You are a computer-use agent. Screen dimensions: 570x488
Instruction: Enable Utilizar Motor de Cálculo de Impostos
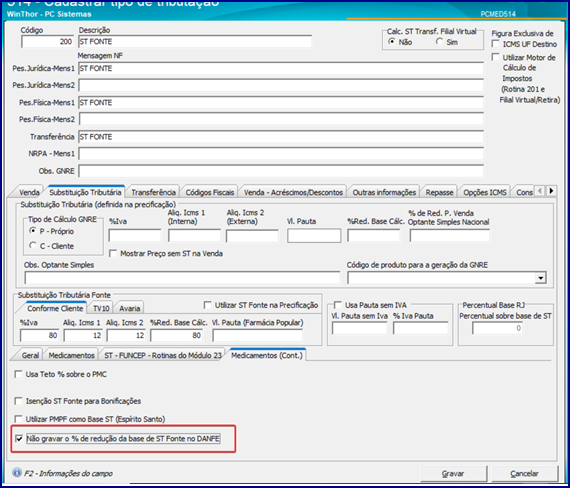(x=495, y=57)
